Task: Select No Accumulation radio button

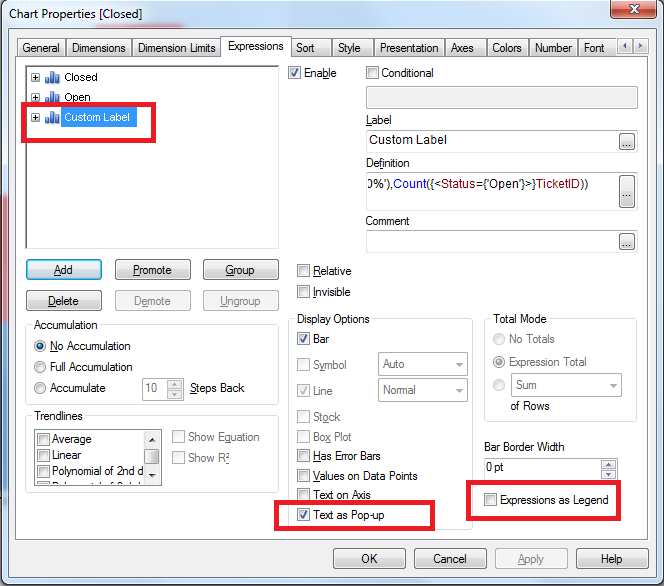Action: [x=40, y=346]
